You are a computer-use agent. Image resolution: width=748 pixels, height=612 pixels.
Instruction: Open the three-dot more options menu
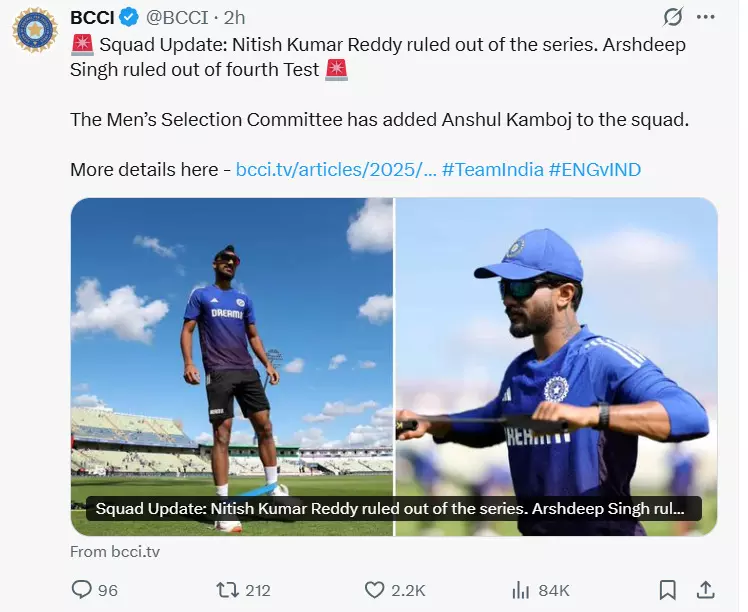706,18
